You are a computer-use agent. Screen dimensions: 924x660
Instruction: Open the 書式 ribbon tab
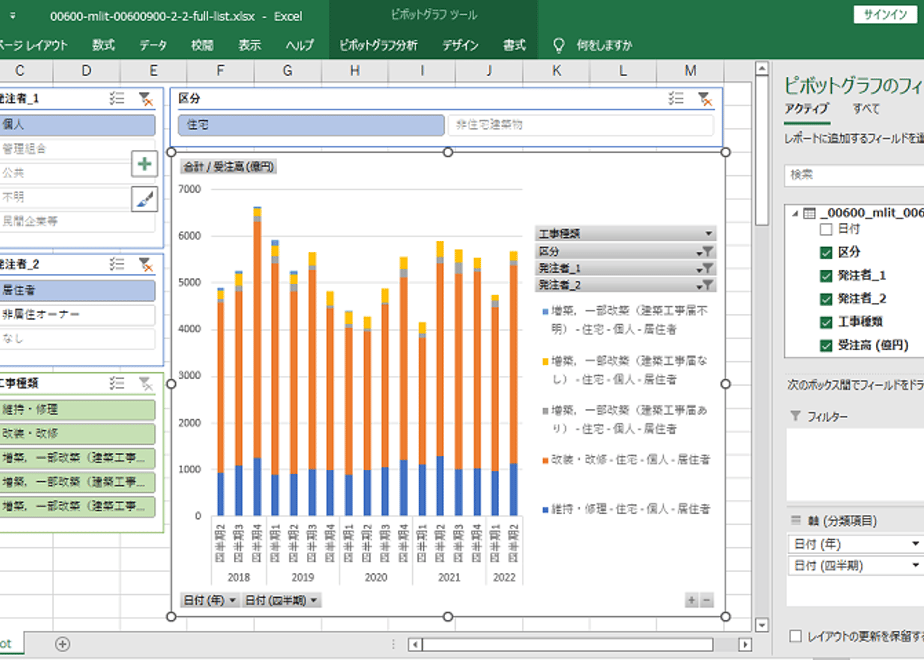coord(514,45)
